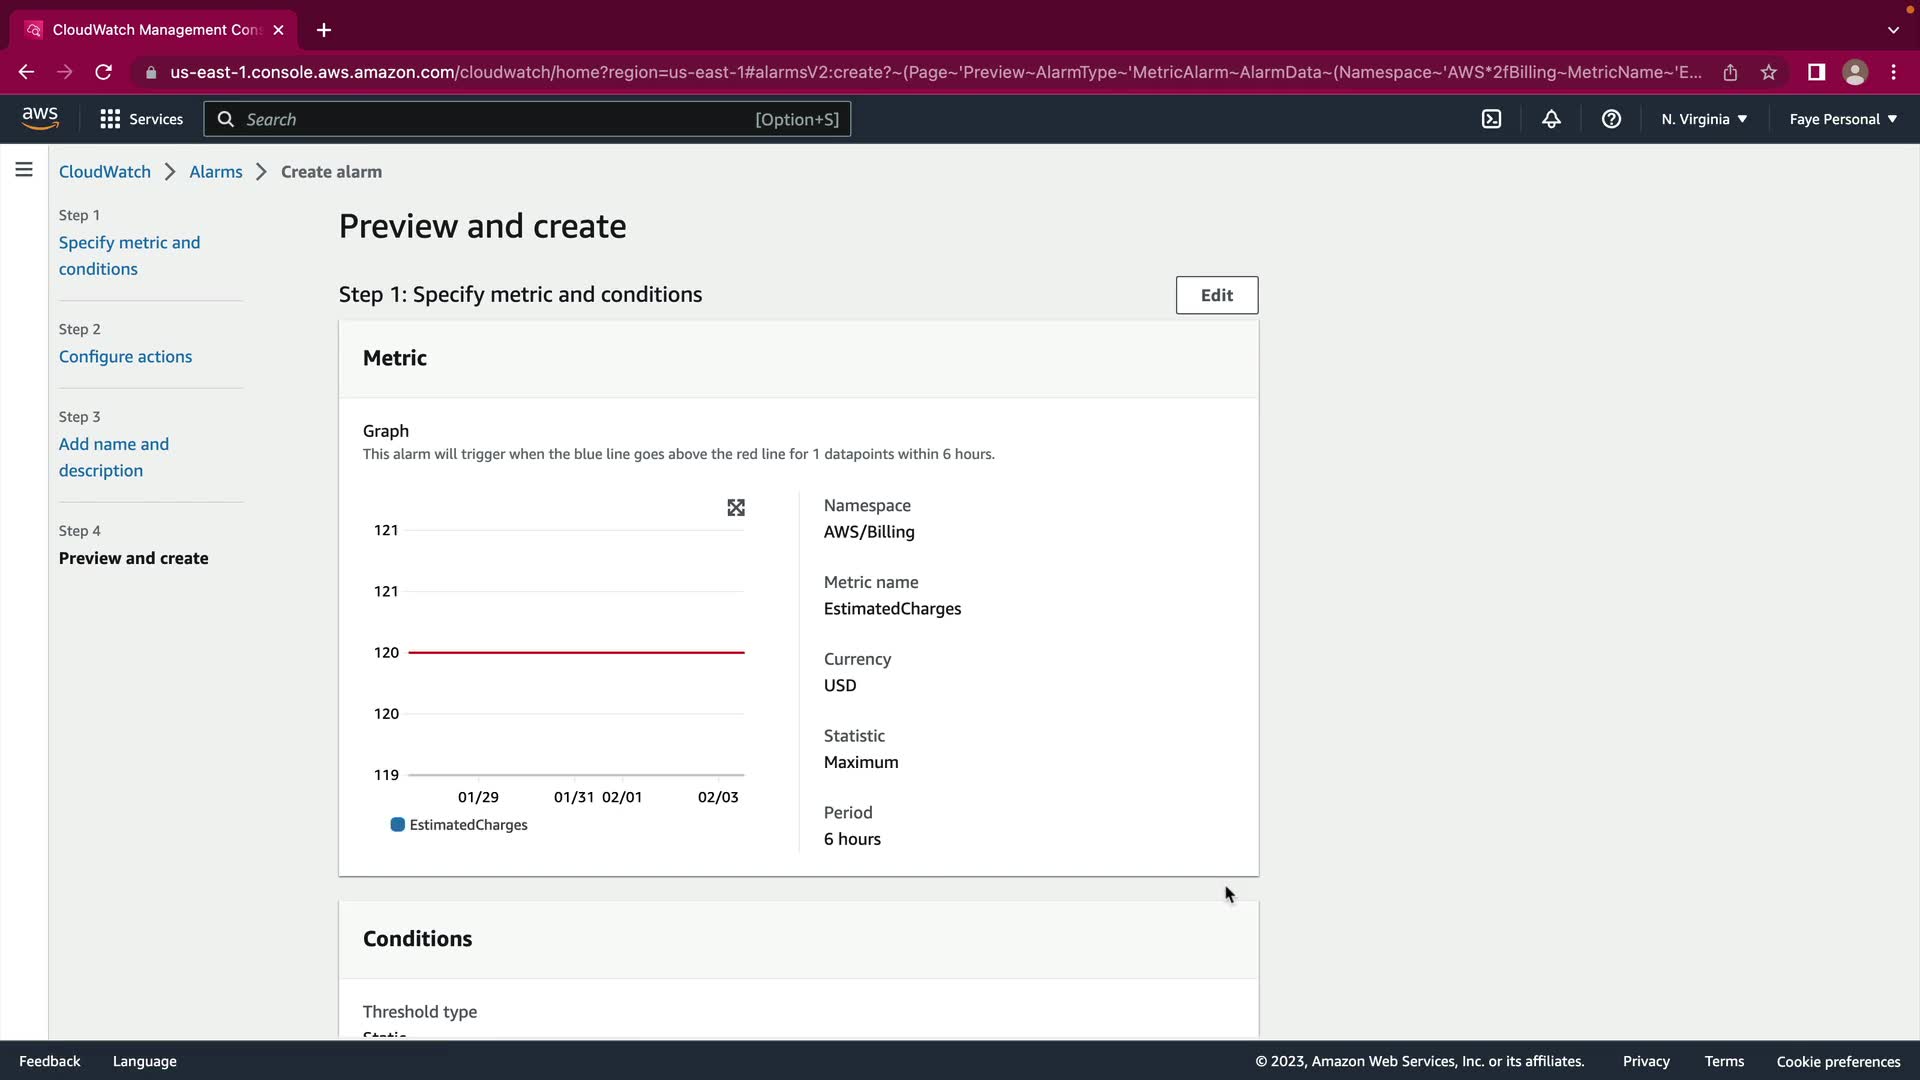Open the notifications bell icon

point(1551,119)
